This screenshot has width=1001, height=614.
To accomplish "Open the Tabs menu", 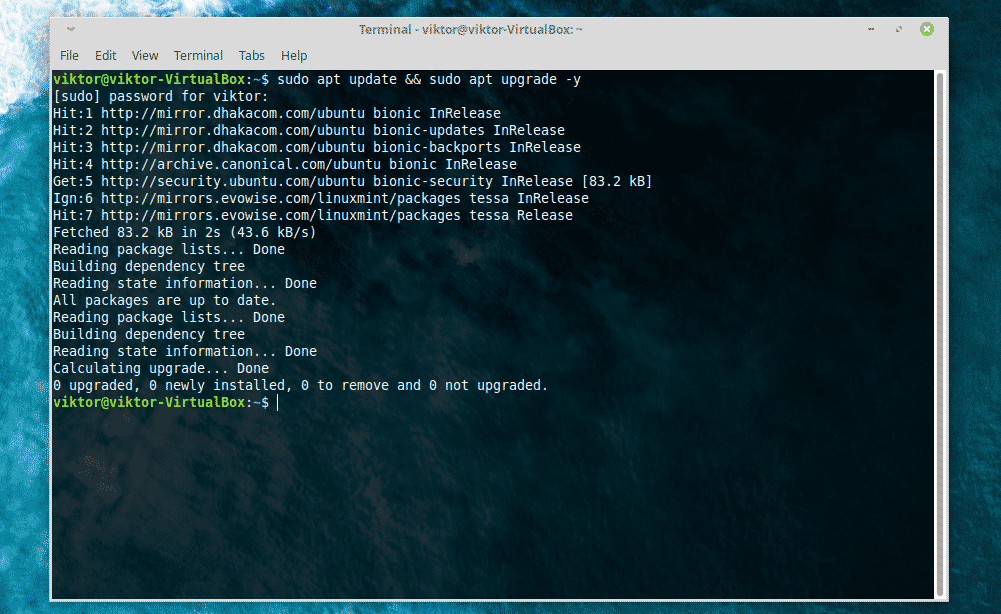I will (252, 56).
